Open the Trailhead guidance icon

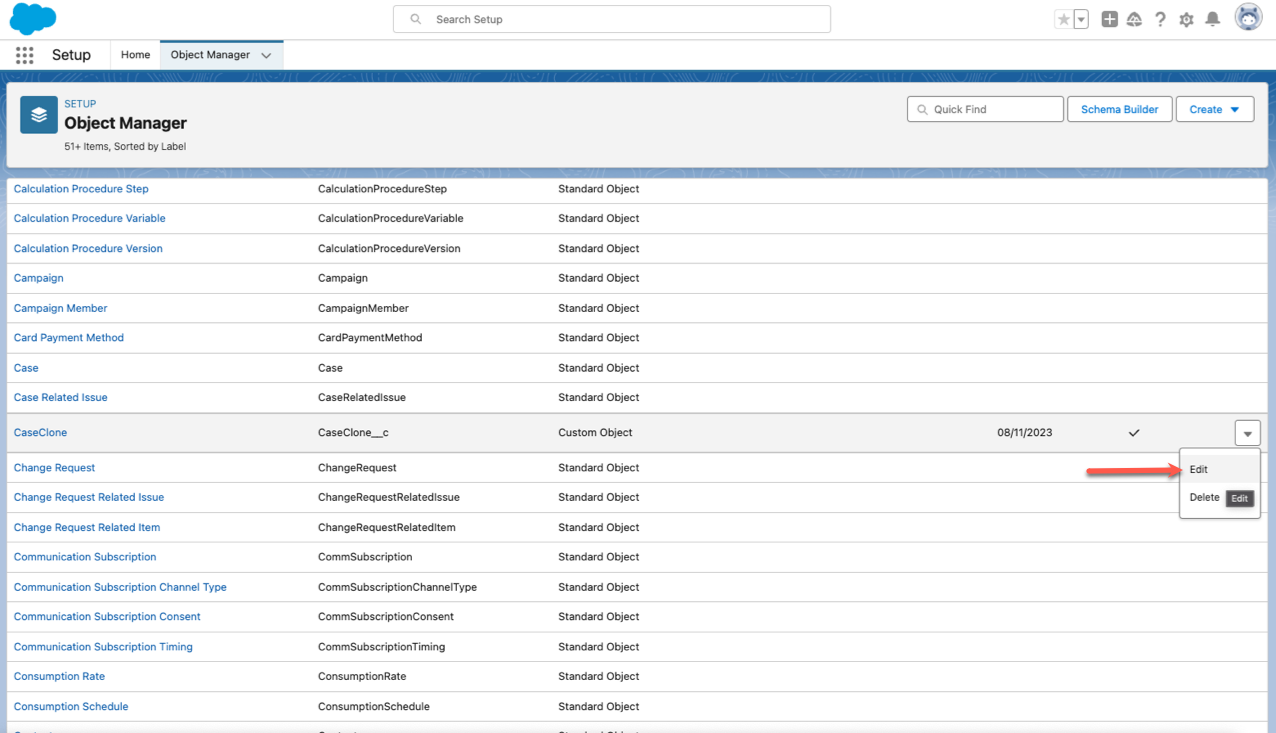1134,20
